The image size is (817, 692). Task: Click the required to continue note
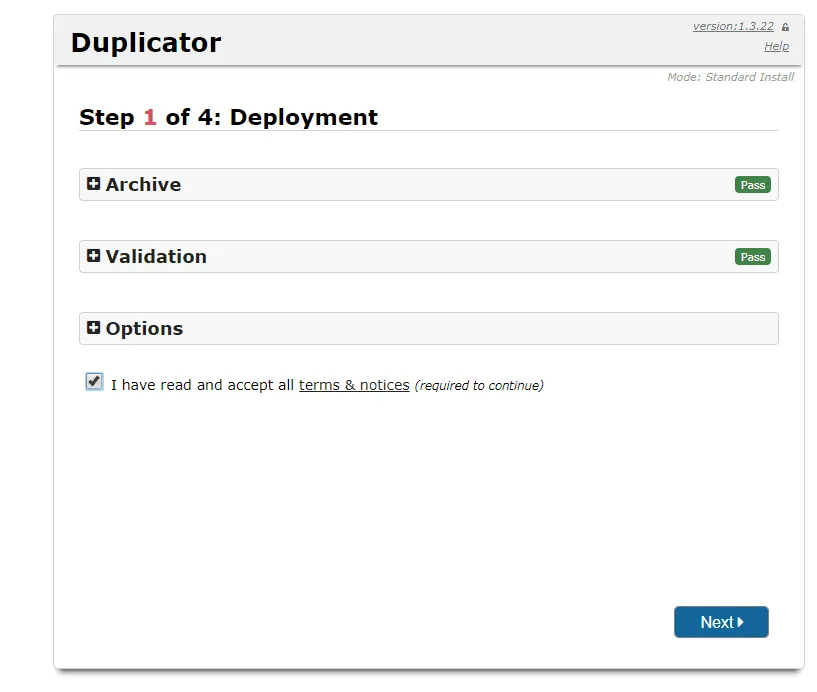tap(479, 385)
